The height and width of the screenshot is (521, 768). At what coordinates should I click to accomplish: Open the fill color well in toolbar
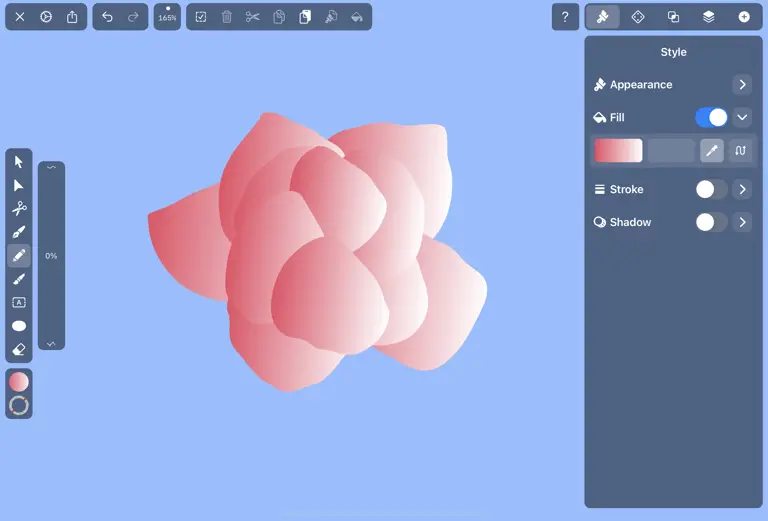[x=19, y=382]
